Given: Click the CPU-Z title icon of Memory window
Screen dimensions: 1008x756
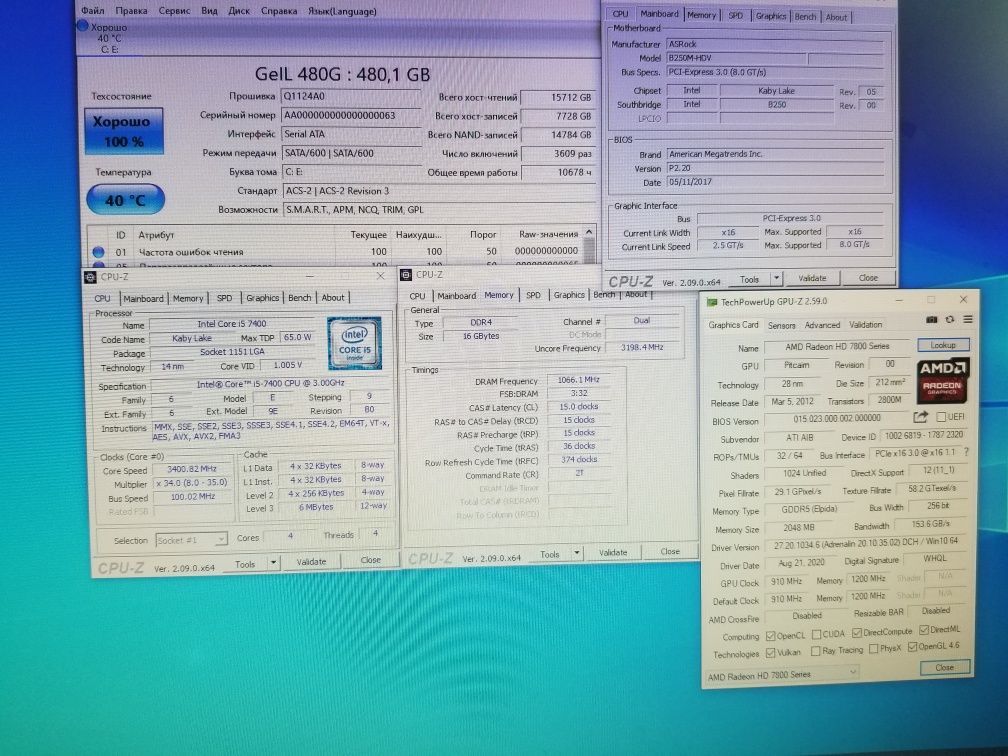Looking at the screenshot, I should pyautogui.click(x=406, y=274).
